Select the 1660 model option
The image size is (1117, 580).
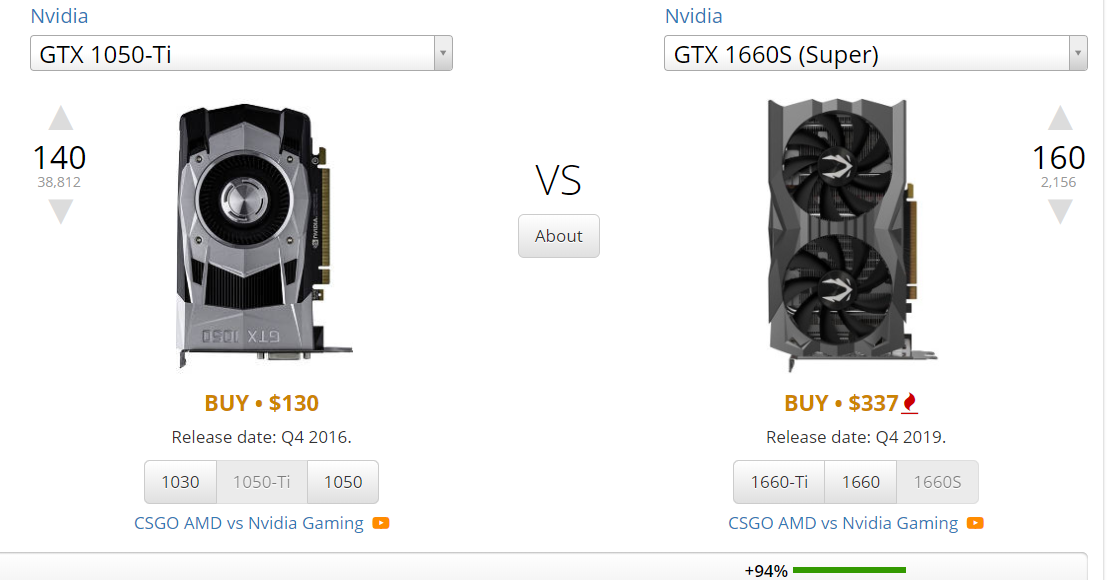(x=861, y=482)
